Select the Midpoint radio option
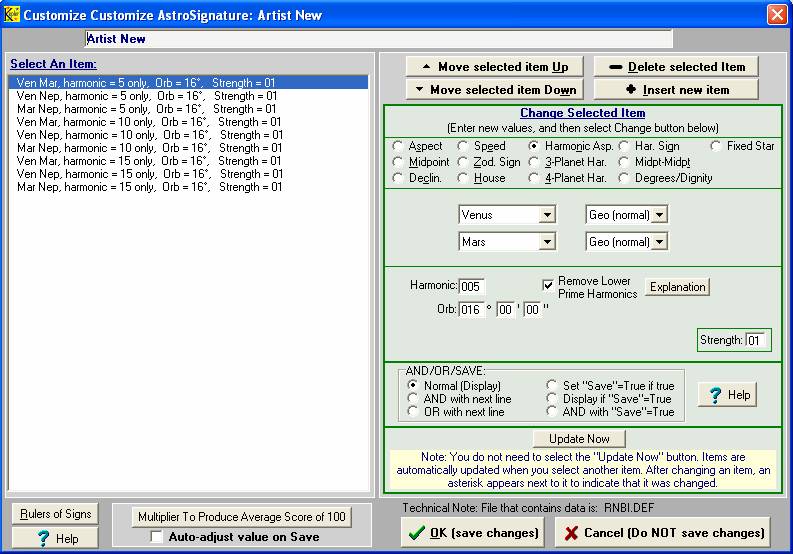 tap(400, 162)
